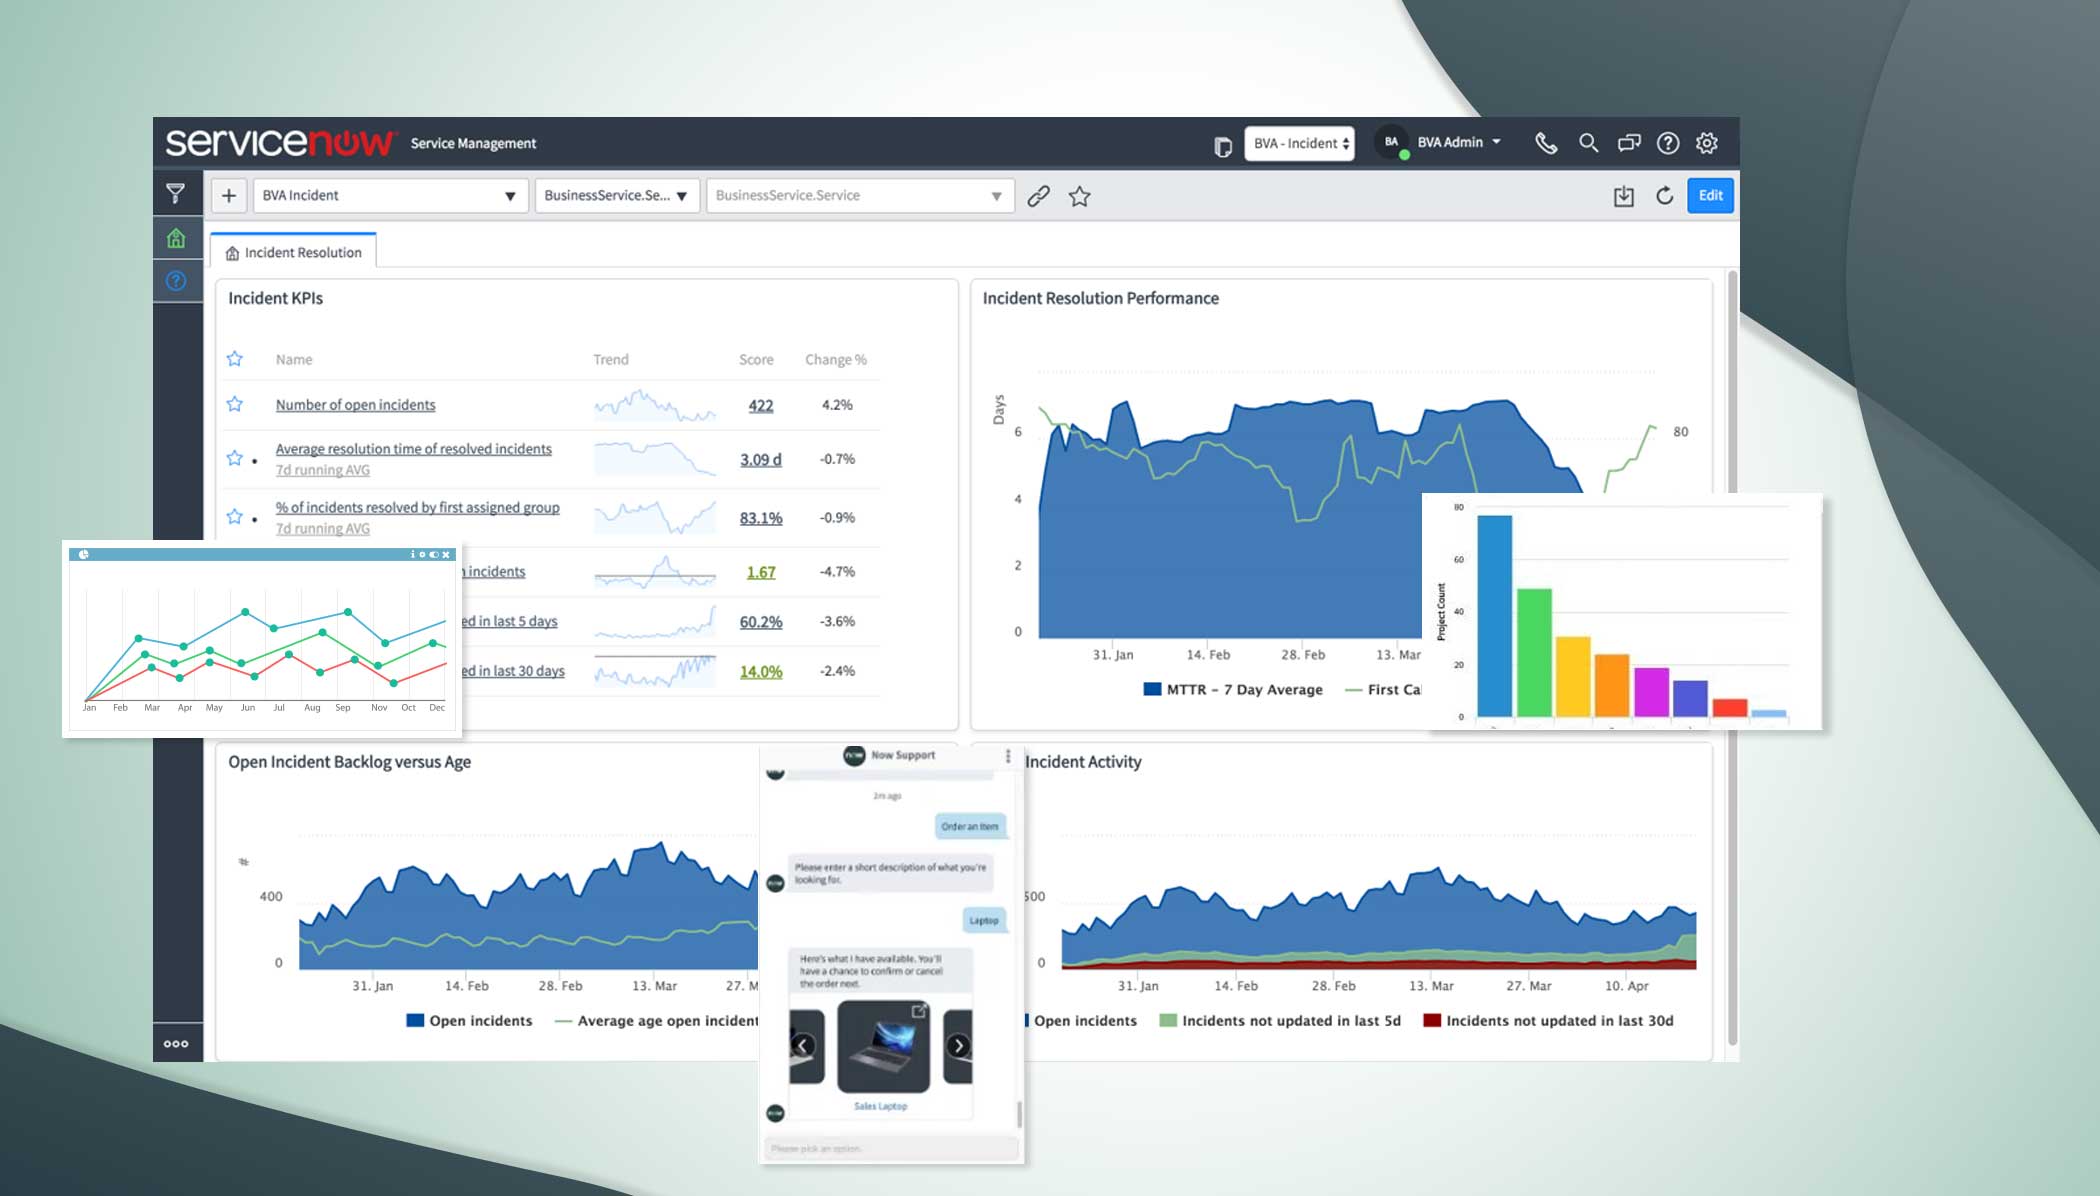The width and height of the screenshot is (2100, 1196).
Task: Start a search using the magnifier icon
Action: pyautogui.click(x=1587, y=143)
